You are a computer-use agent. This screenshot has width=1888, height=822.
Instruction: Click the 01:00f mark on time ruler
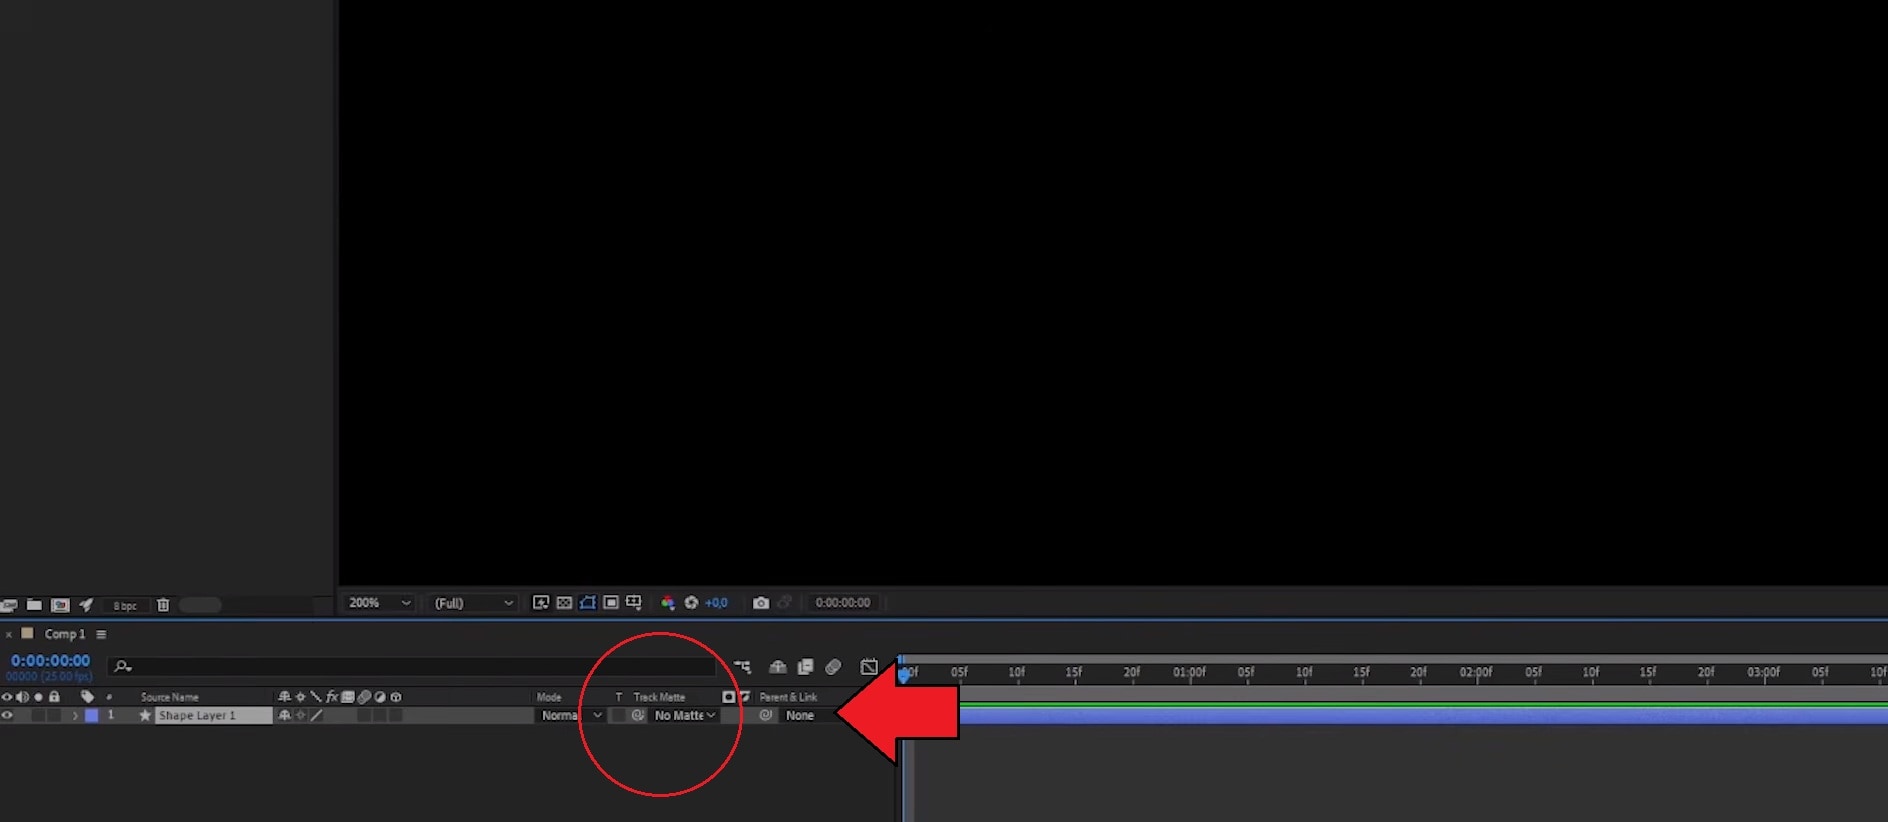[1189, 672]
